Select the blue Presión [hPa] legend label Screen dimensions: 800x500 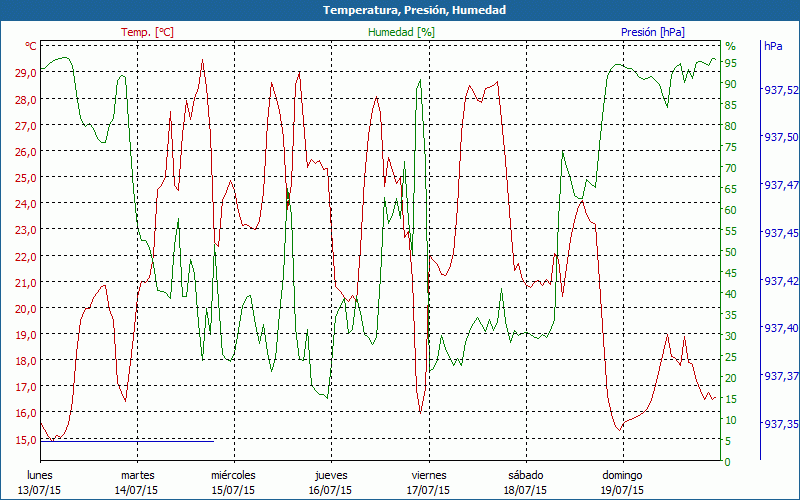click(652, 32)
